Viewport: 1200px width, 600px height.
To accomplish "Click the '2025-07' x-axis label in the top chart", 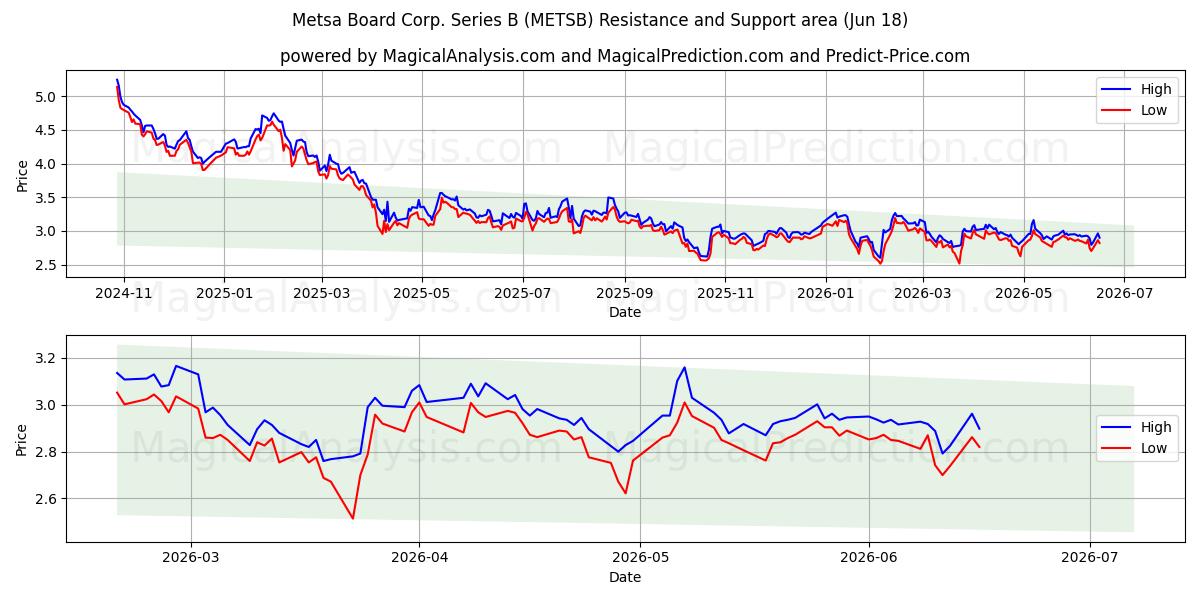I will [x=522, y=293].
